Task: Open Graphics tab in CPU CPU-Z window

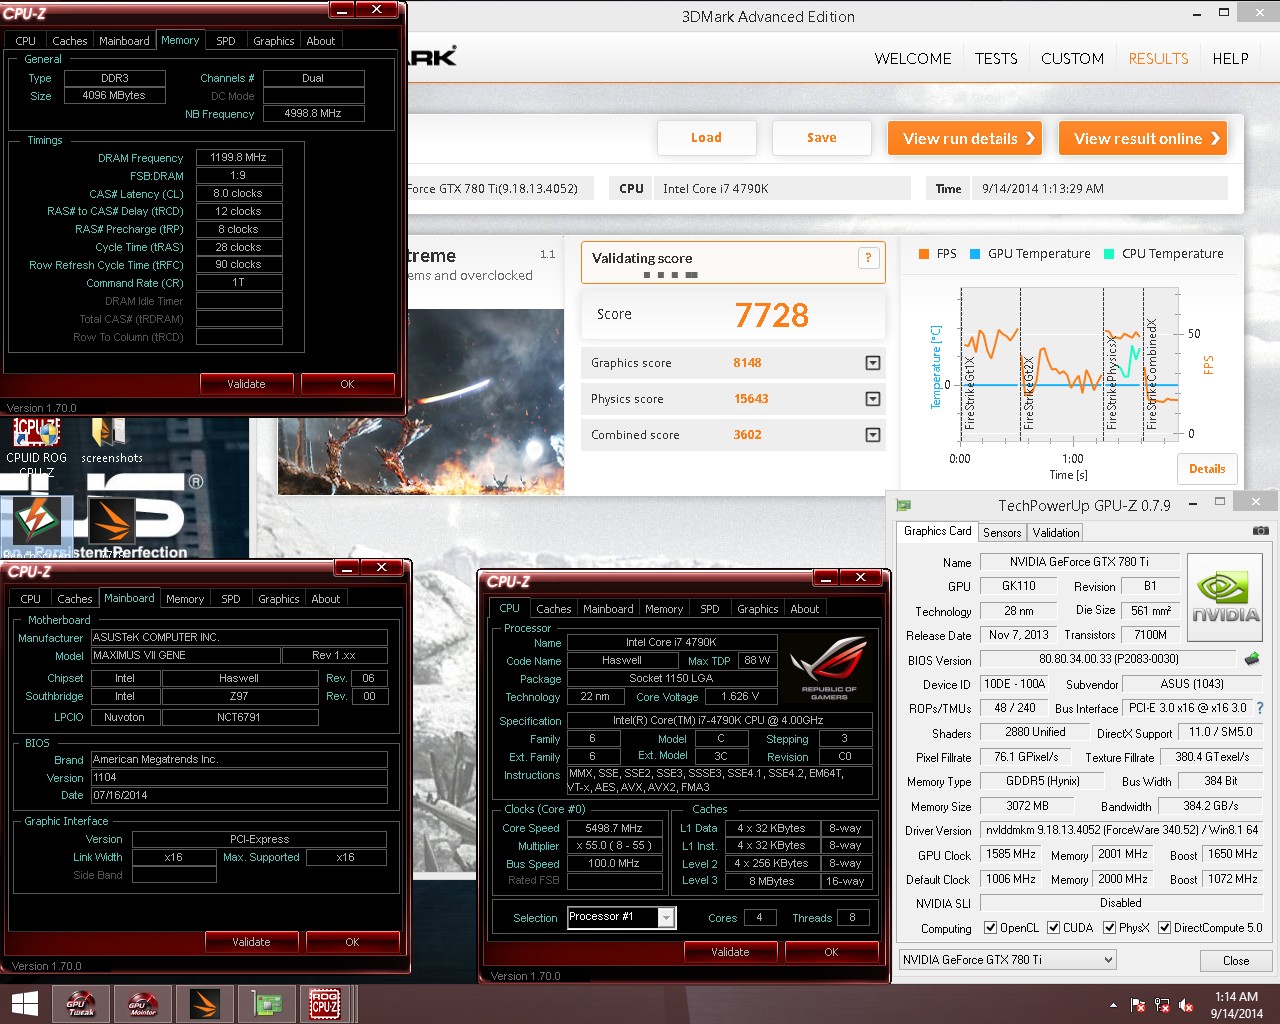Action: click(x=758, y=609)
